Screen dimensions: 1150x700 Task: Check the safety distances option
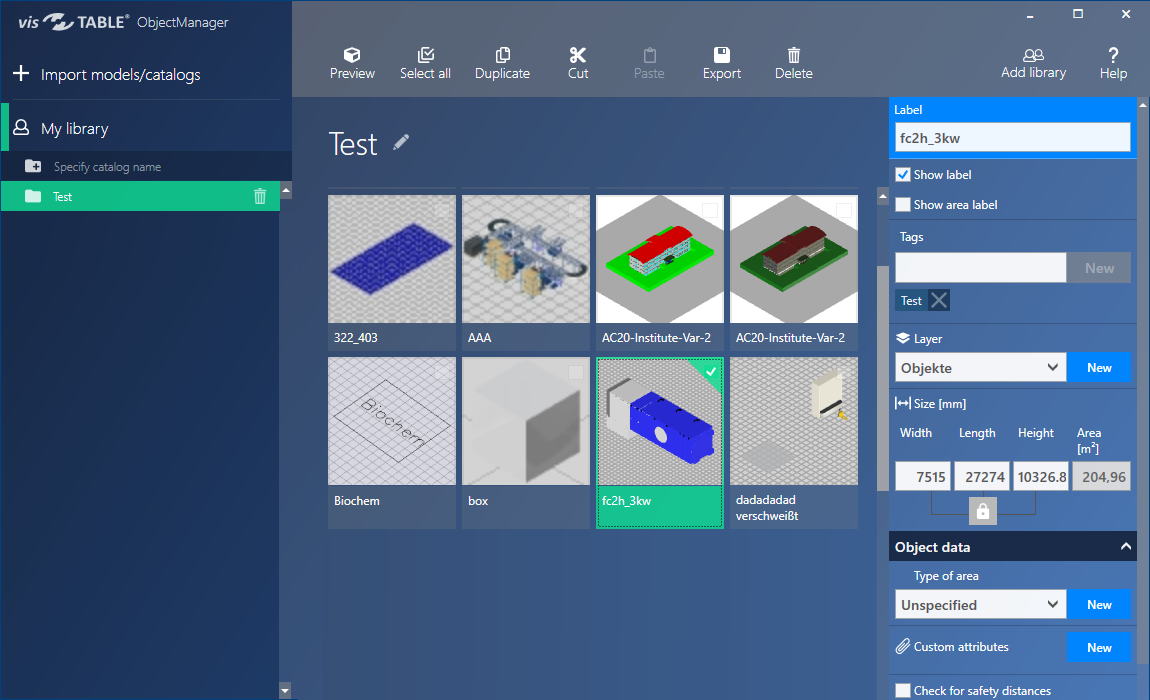click(903, 690)
